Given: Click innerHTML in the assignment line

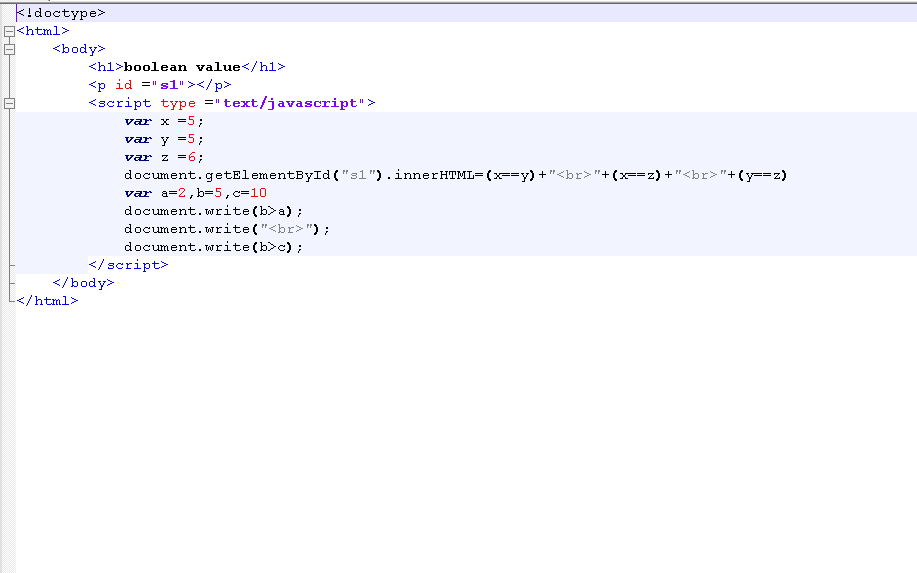Looking at the screenshot, I should click(x=432, y=175).
